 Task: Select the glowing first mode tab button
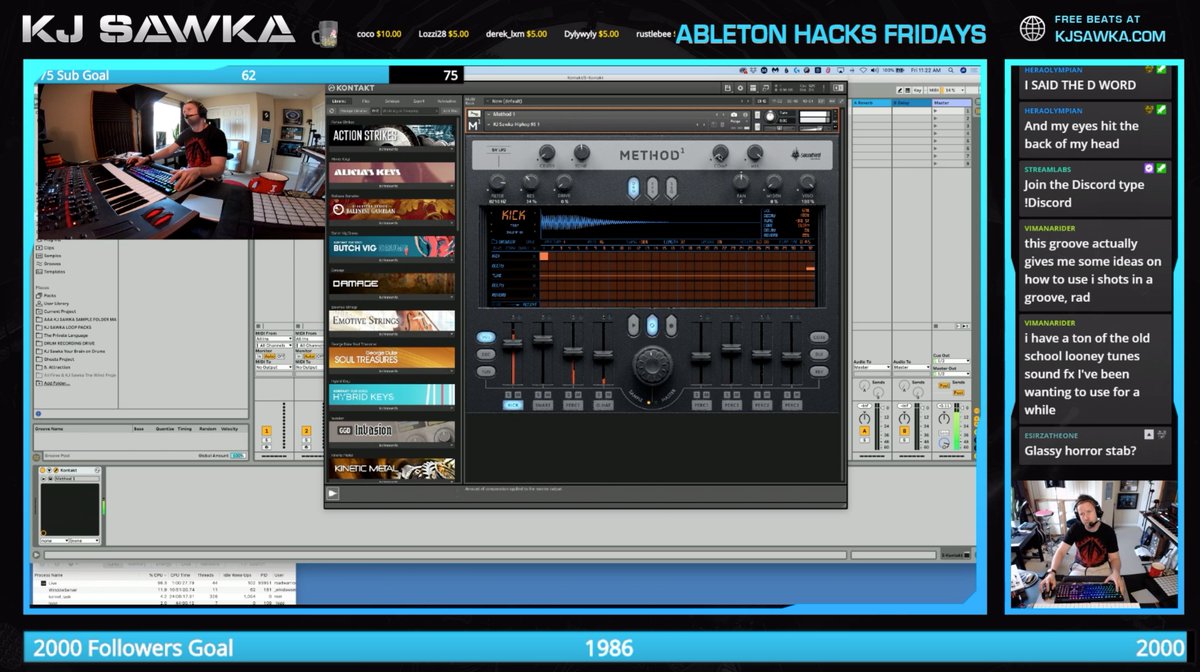coord(633,187)
